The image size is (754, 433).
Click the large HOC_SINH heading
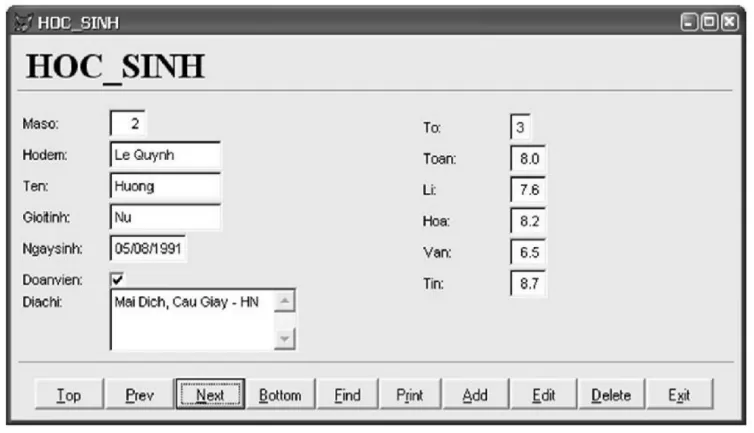(115, 67)
